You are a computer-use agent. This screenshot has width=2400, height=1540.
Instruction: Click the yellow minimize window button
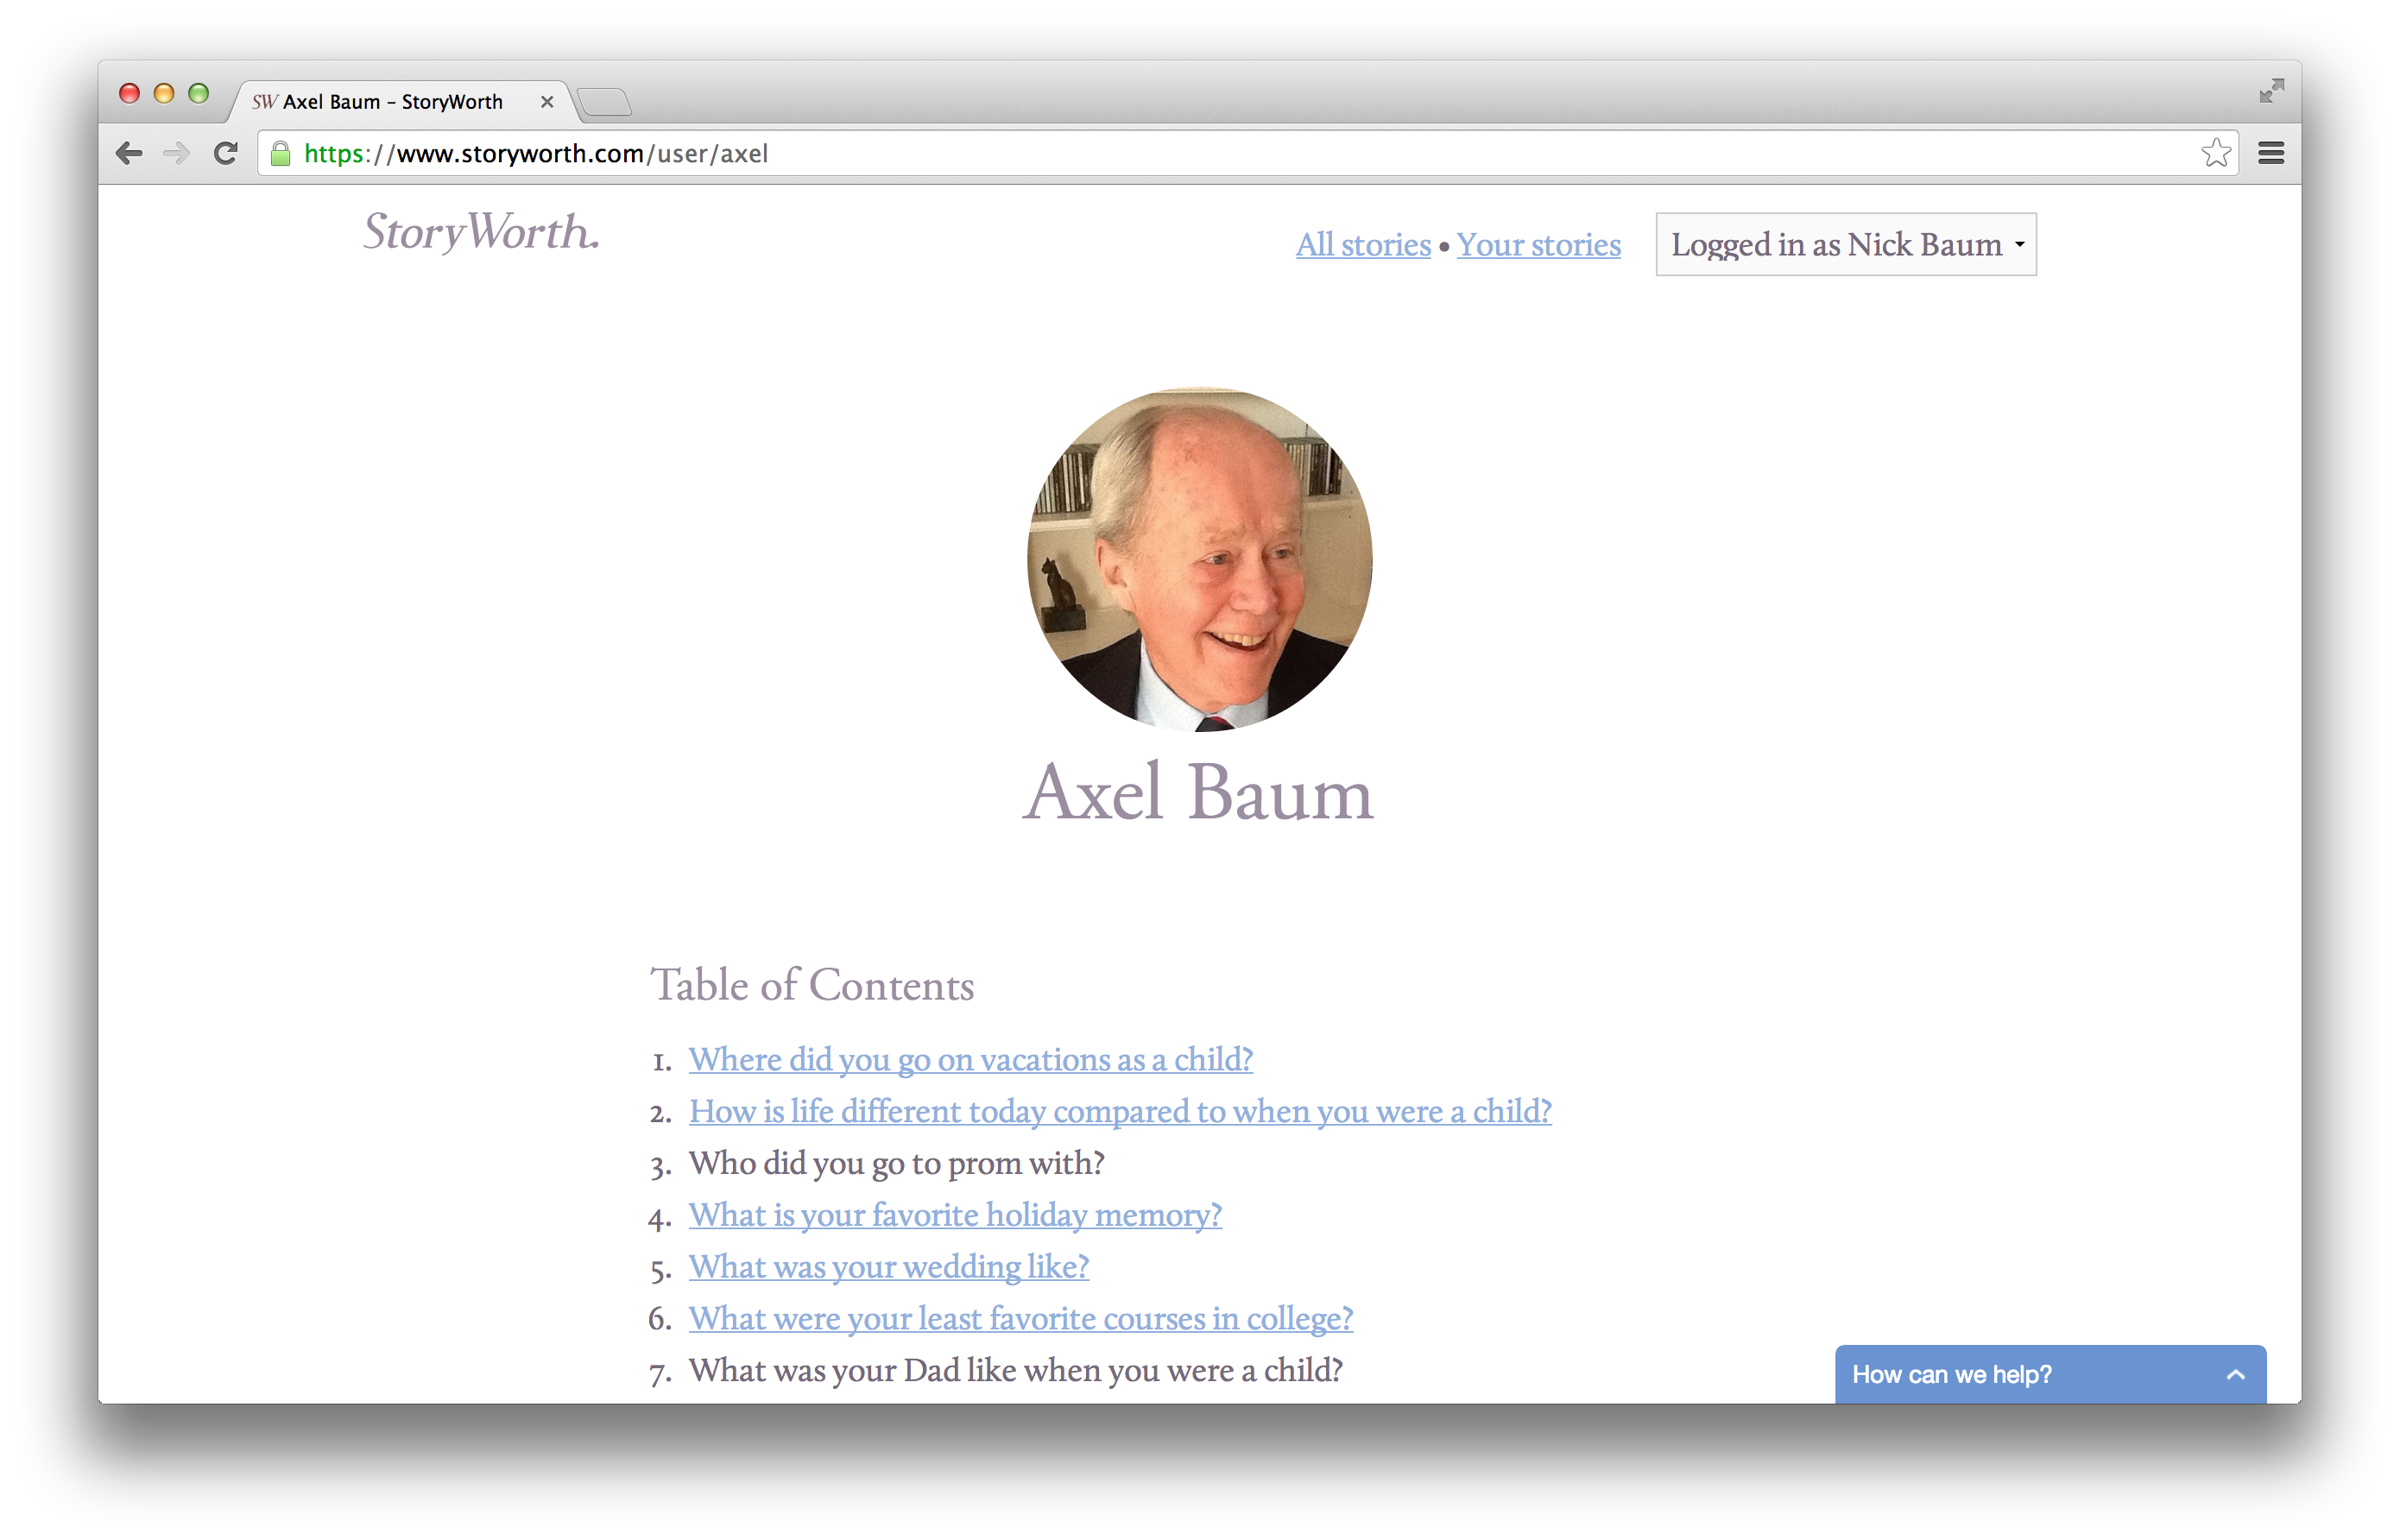(164, 93)
